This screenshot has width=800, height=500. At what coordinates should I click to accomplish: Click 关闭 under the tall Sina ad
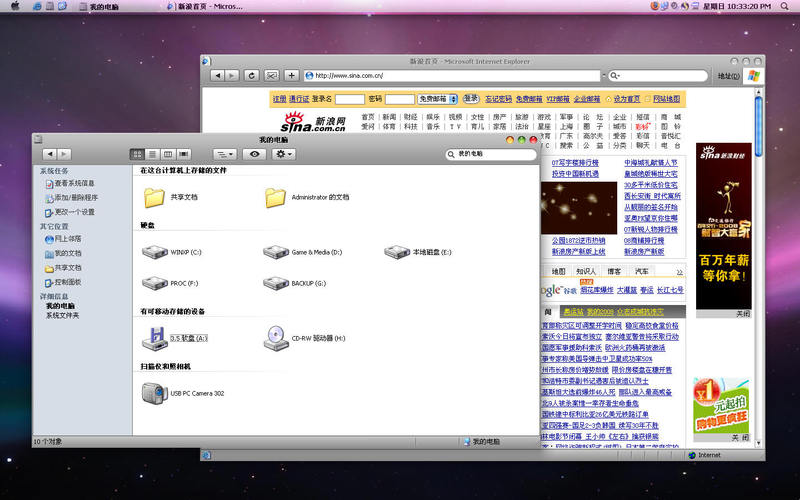(743, 314)
